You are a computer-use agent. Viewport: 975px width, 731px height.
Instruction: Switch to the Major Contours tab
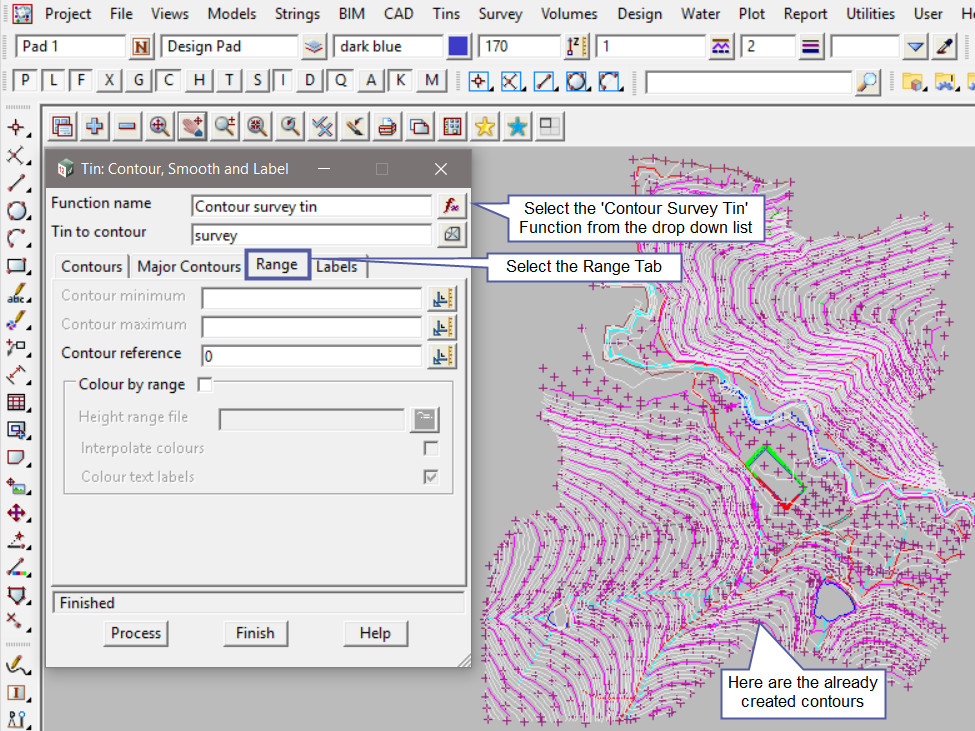(x=188, y=267)
